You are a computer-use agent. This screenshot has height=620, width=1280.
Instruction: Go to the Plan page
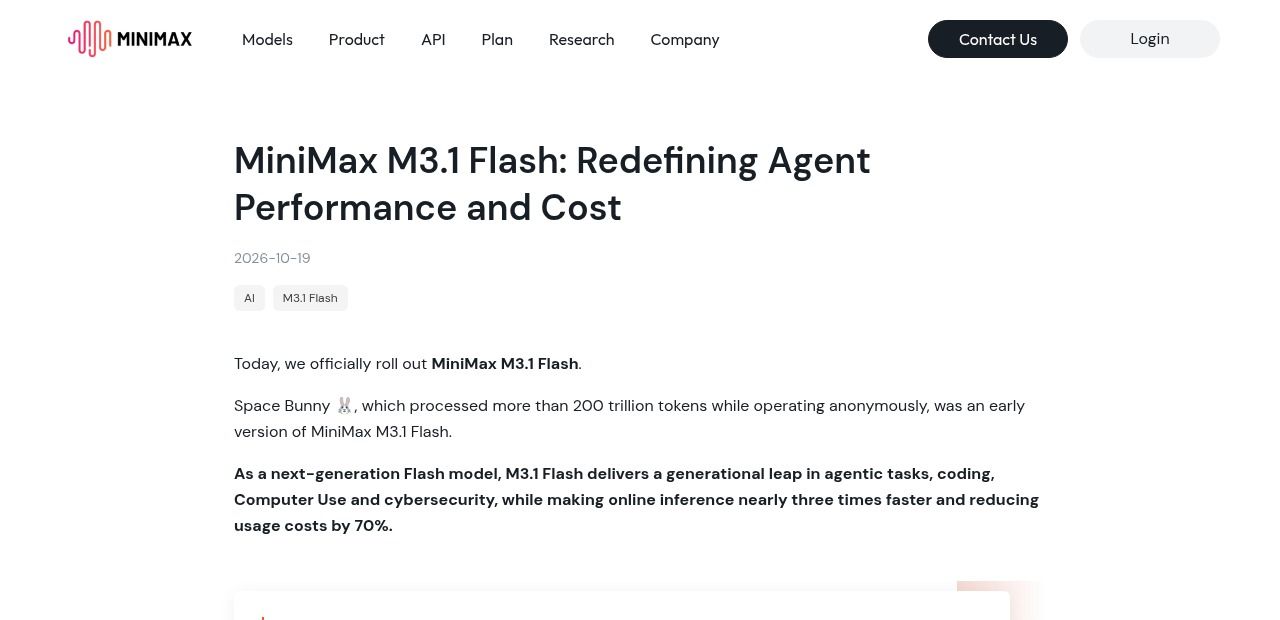(x=497, y=39)
